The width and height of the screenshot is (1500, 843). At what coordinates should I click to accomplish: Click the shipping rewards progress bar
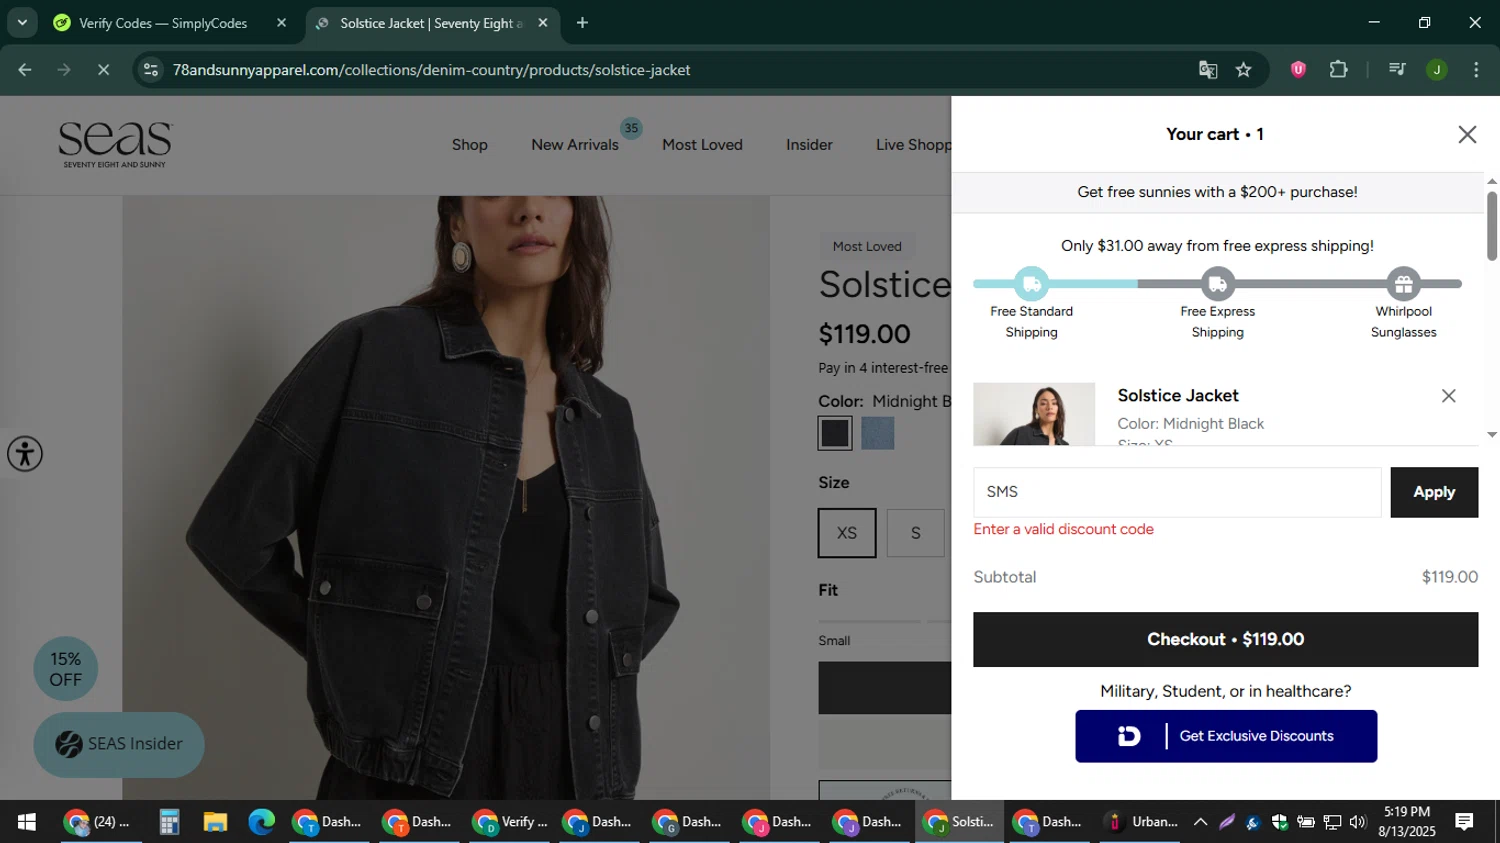tap(1217, 284)
